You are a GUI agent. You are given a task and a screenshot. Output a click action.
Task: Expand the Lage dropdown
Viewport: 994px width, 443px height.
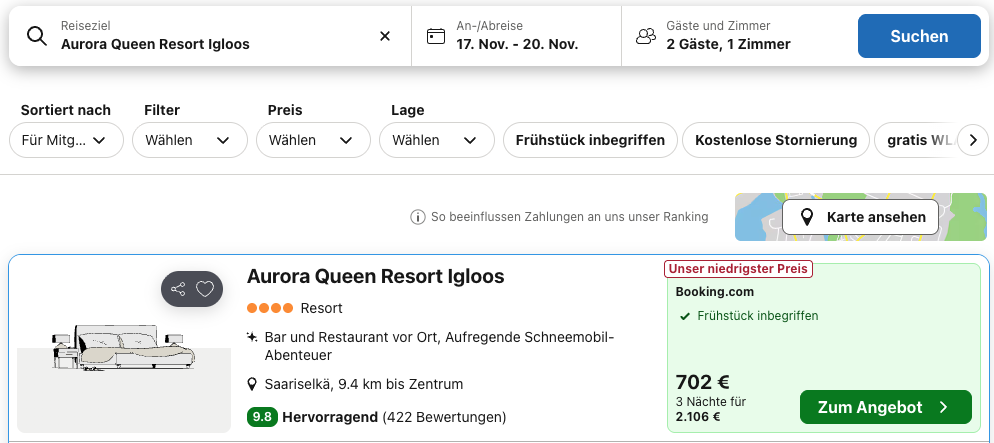436,140
